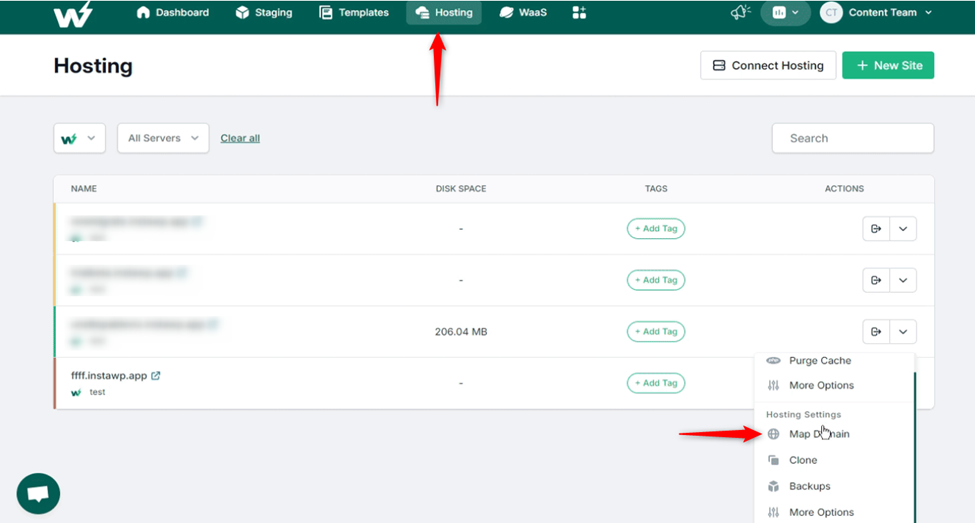The image size is (975, 523).
Task: Open the live chat bubble
Action: (x=39, y=494)
